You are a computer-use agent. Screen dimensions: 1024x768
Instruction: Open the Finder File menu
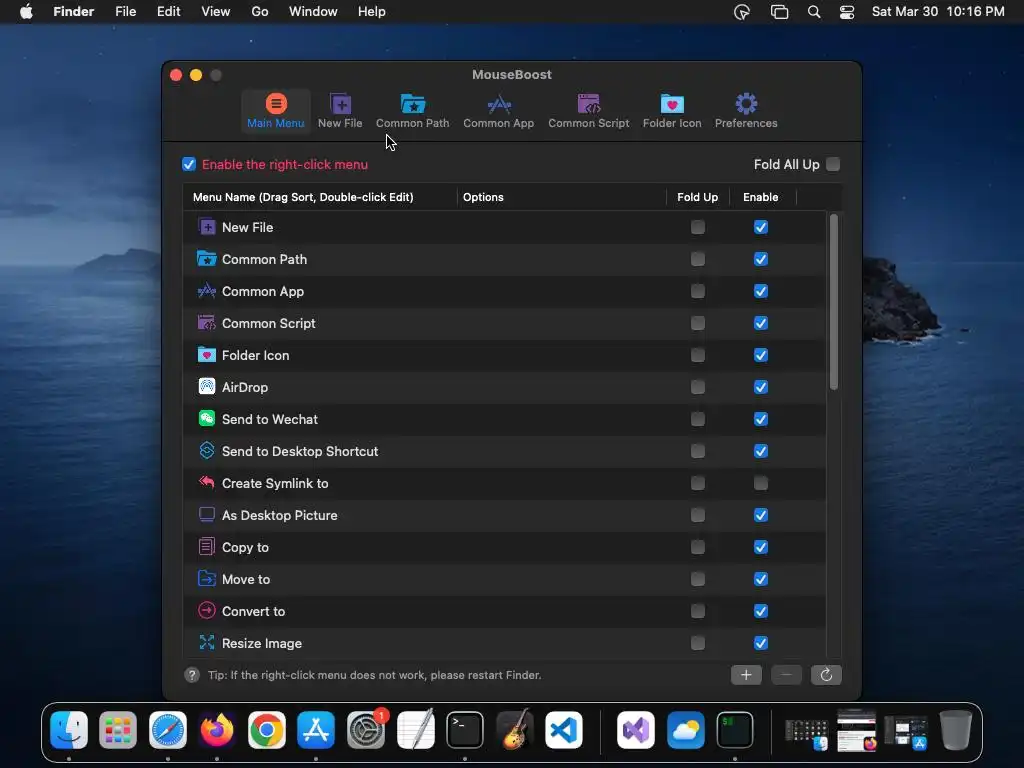(x=125, y=12)
